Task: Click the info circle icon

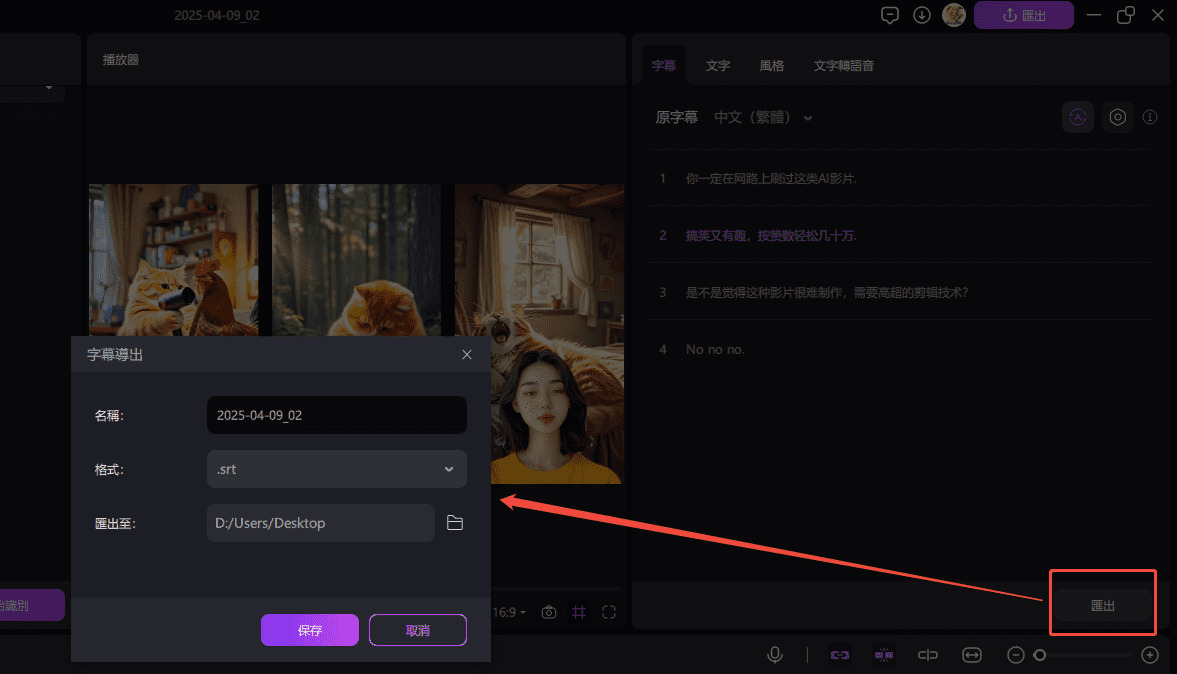Action: coord(1150,117)
